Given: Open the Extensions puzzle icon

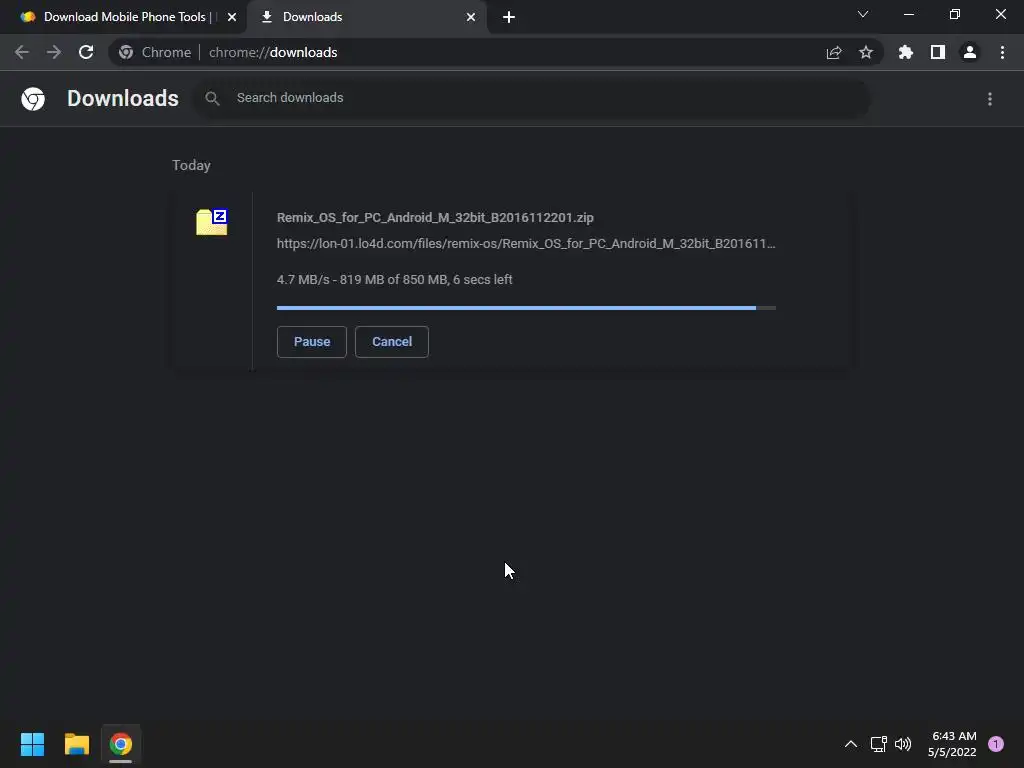Looking at the screenshot, I should pyautogui.click(x=906, y=52).
